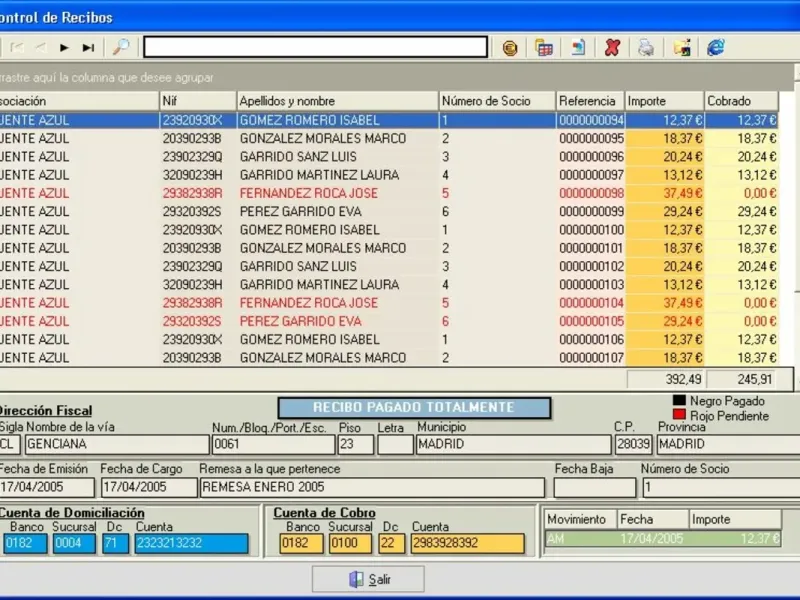Click the C.P. field showing 28039
This screenshot has width=800, height=600.
(633, 444)
